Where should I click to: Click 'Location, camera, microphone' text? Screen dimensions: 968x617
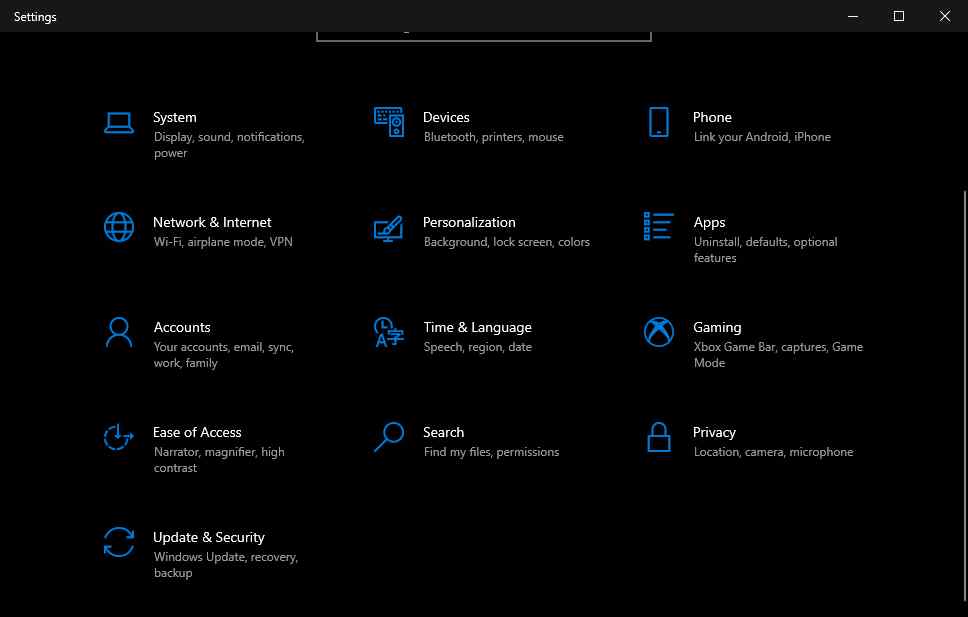pos(773,452)
